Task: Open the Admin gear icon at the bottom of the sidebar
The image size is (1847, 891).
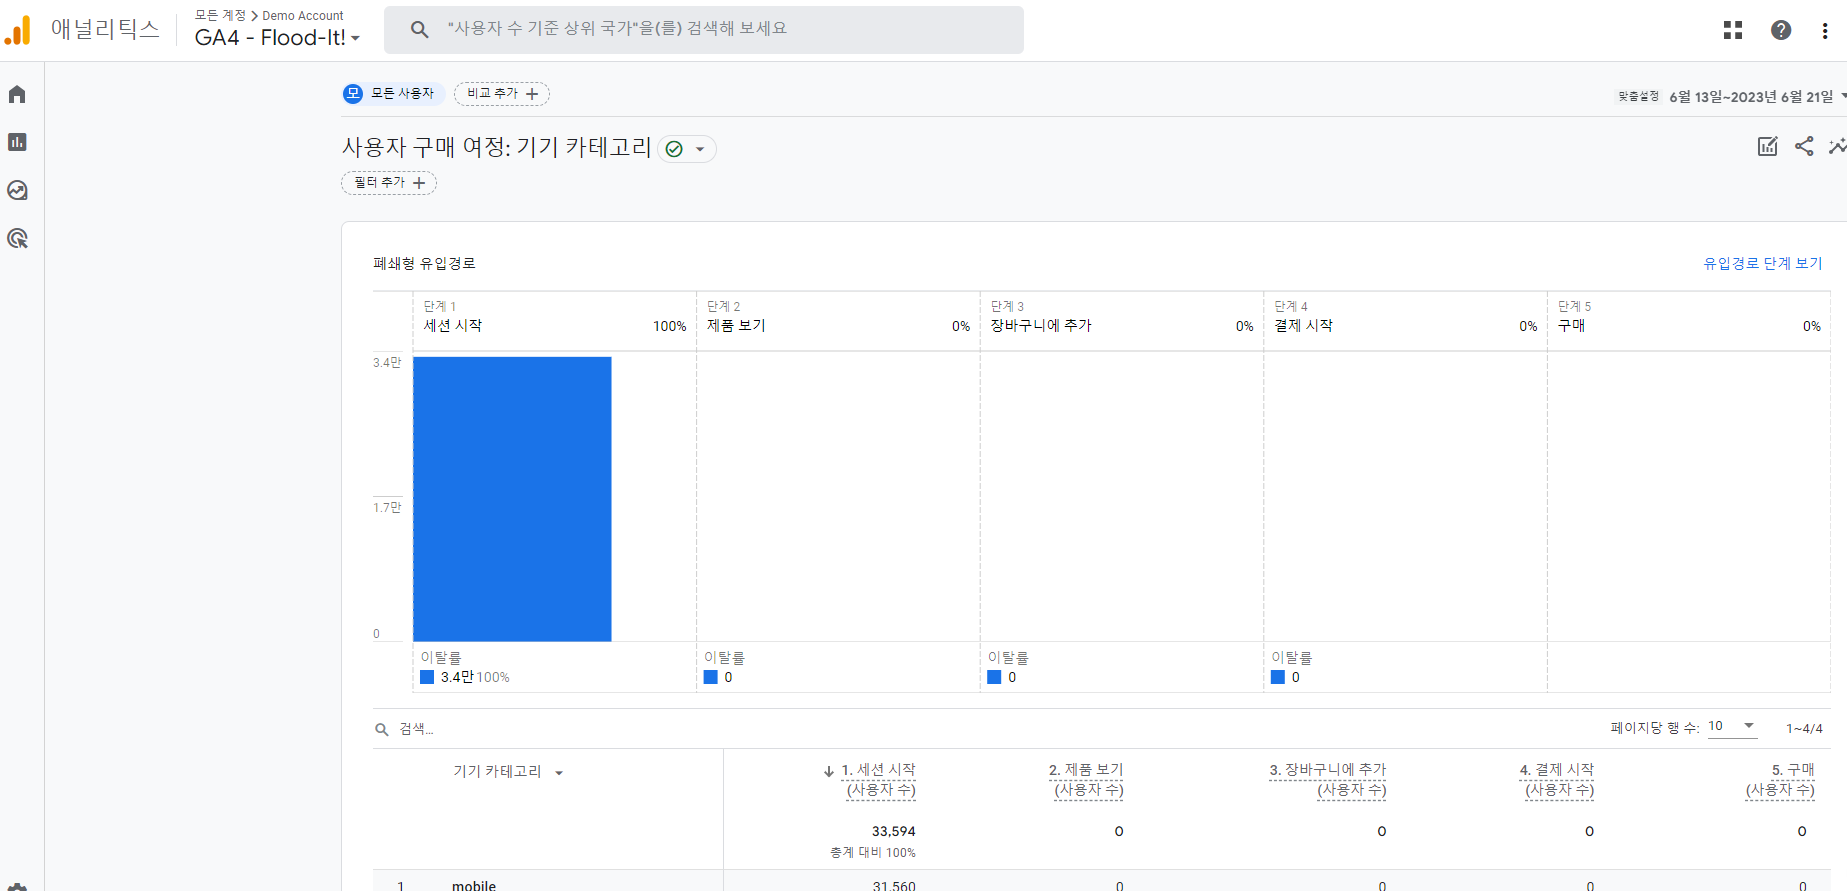Action: click(x=17, y=887)
